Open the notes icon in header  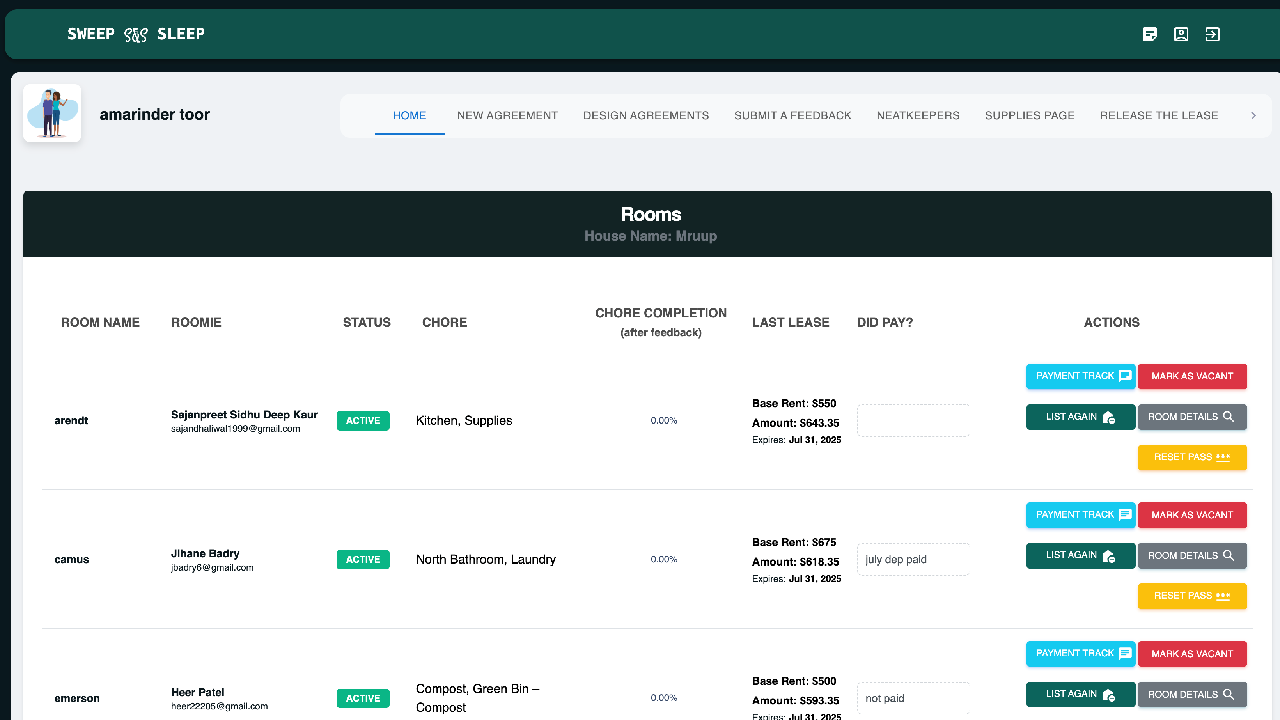1150,34
